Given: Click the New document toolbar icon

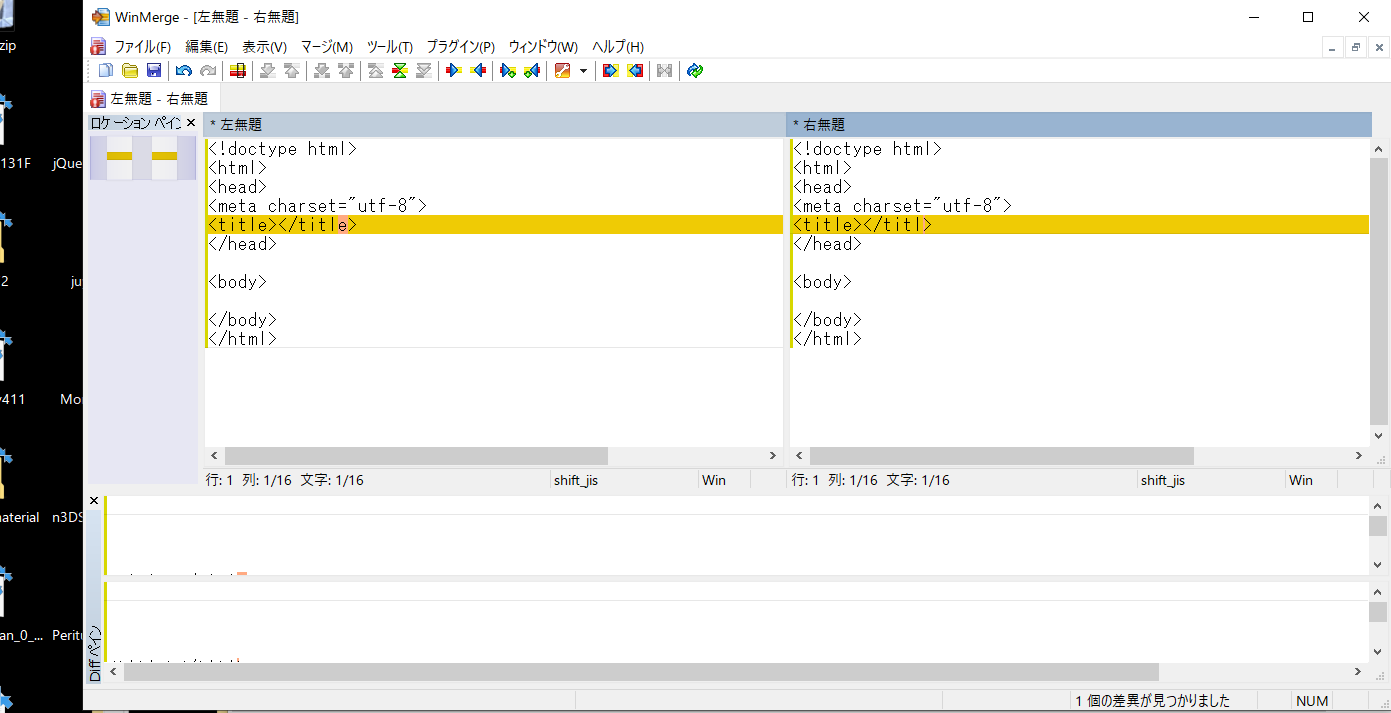Looking at the screenshot, I should pos(106,70).
